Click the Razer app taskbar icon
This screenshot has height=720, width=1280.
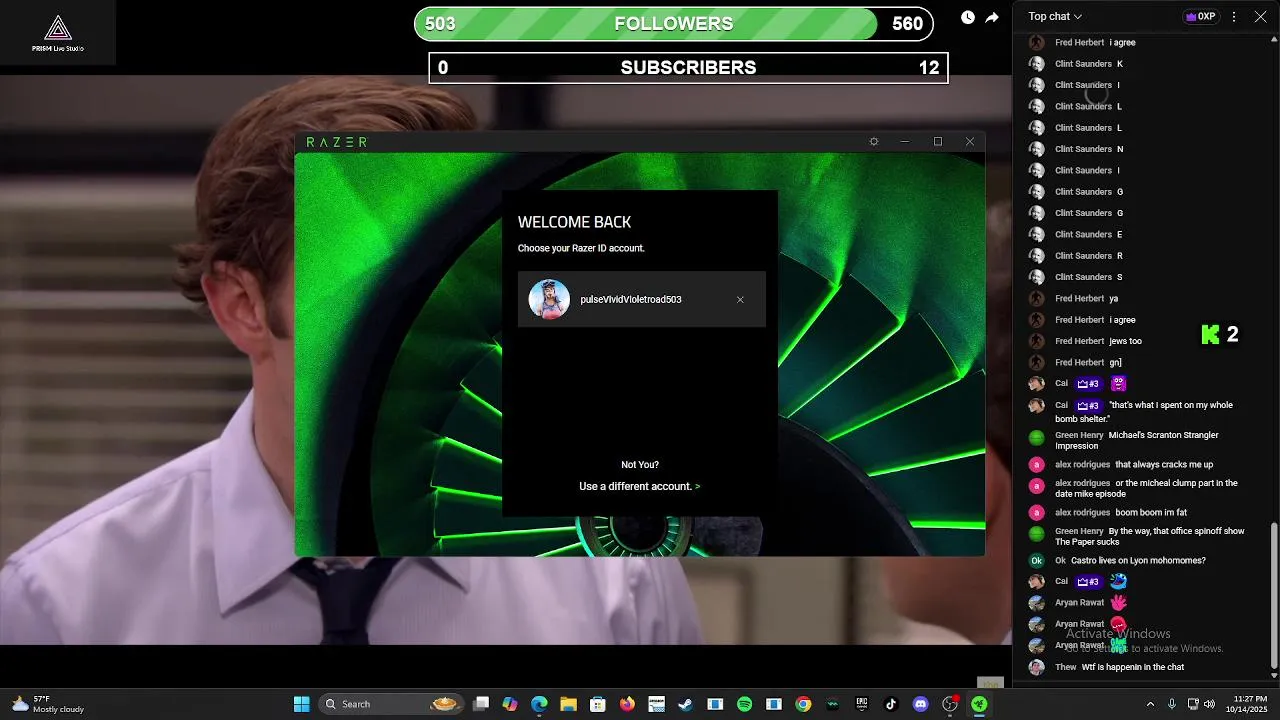pyautogui.click(x=980, y=704)
